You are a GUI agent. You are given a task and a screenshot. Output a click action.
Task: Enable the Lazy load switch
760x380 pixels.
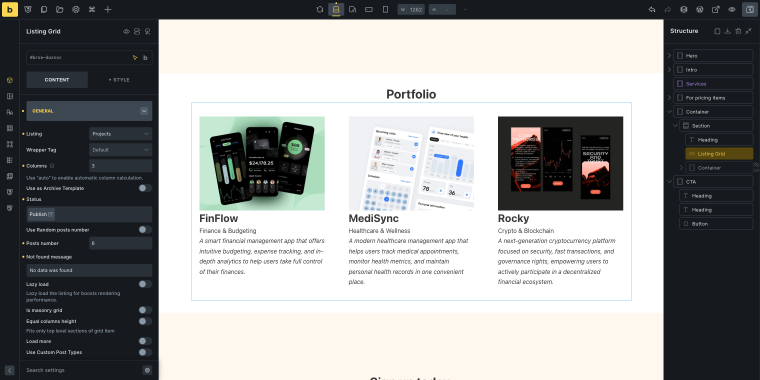[x=145, y=284]
